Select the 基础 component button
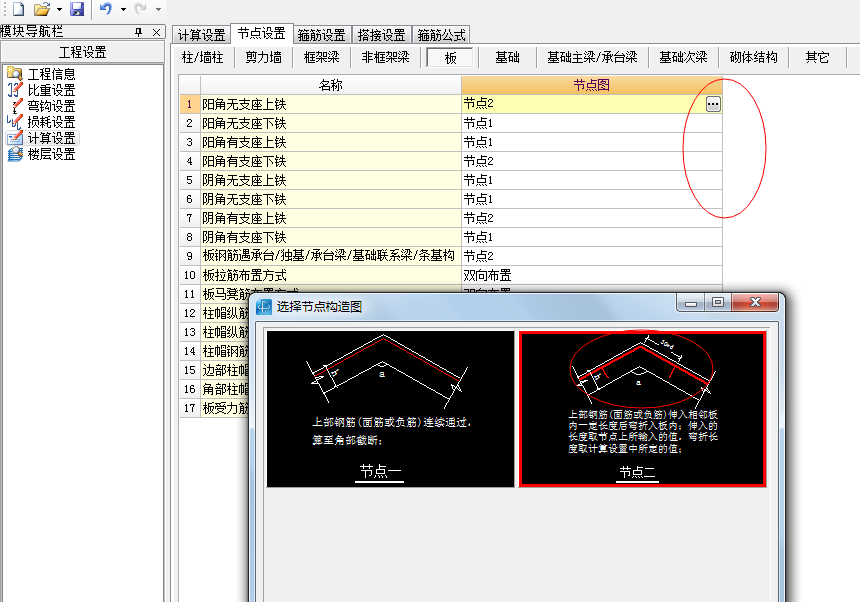 point(507,57)
